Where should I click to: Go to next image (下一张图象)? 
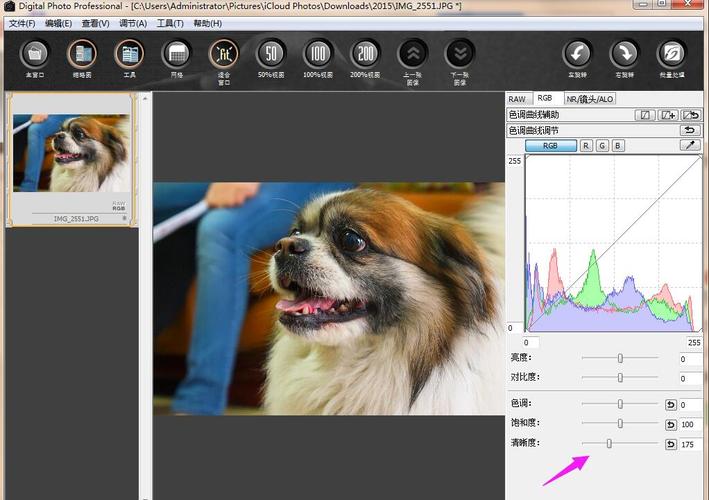[460, 54]
